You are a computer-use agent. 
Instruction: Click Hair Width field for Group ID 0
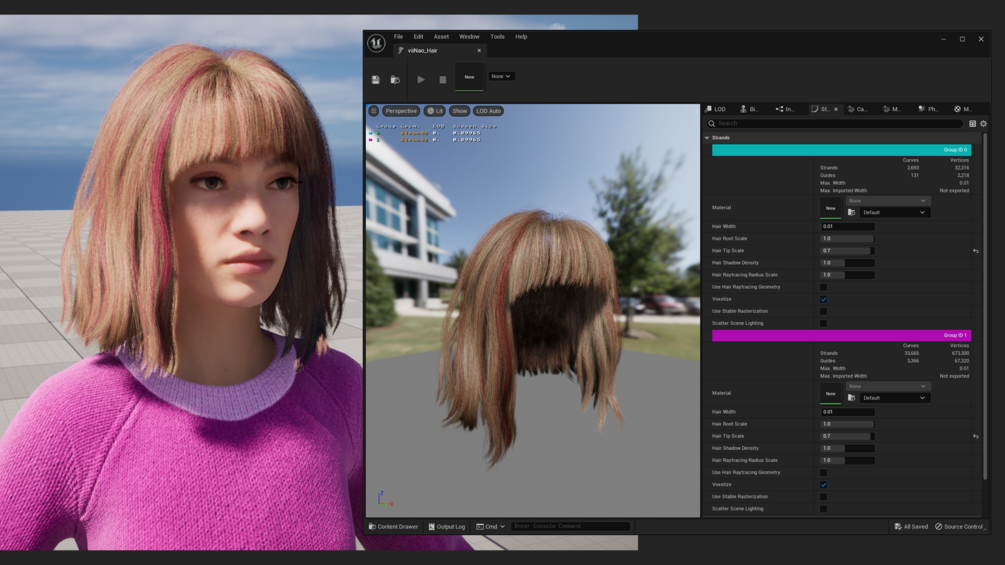(847, 226)
